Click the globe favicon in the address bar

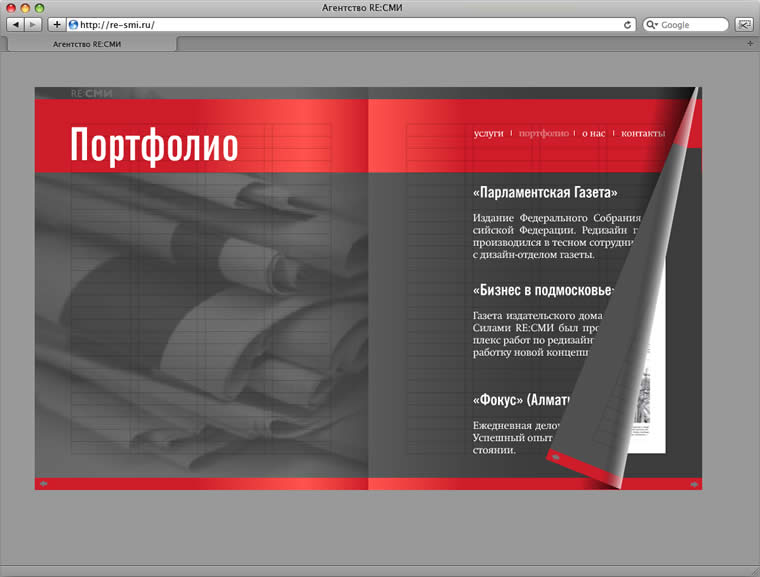pos(74,24)
